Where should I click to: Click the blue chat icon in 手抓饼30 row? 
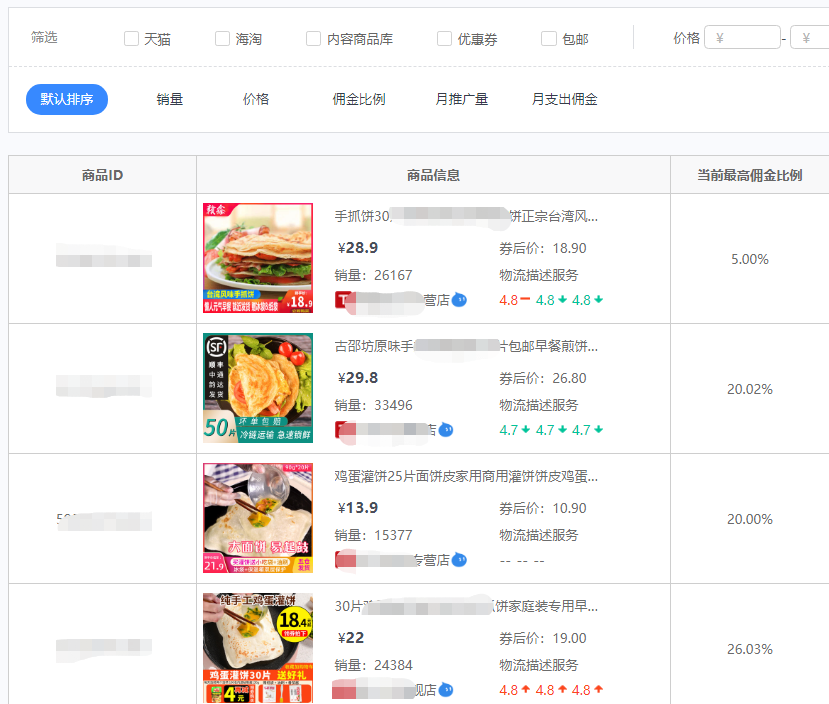(459, 300)
